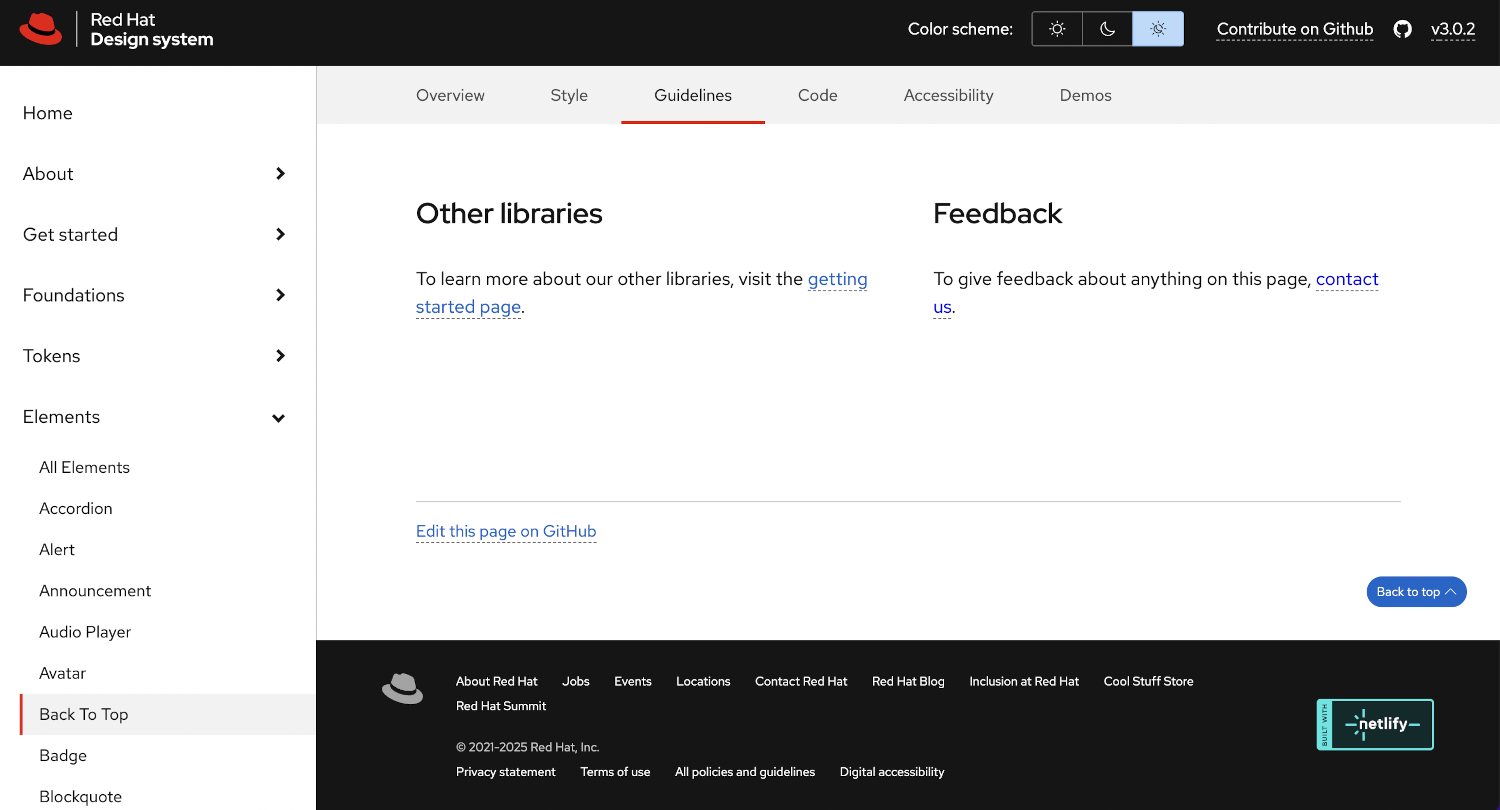Open All policies and guidelines link

click(x=745, y=772)
